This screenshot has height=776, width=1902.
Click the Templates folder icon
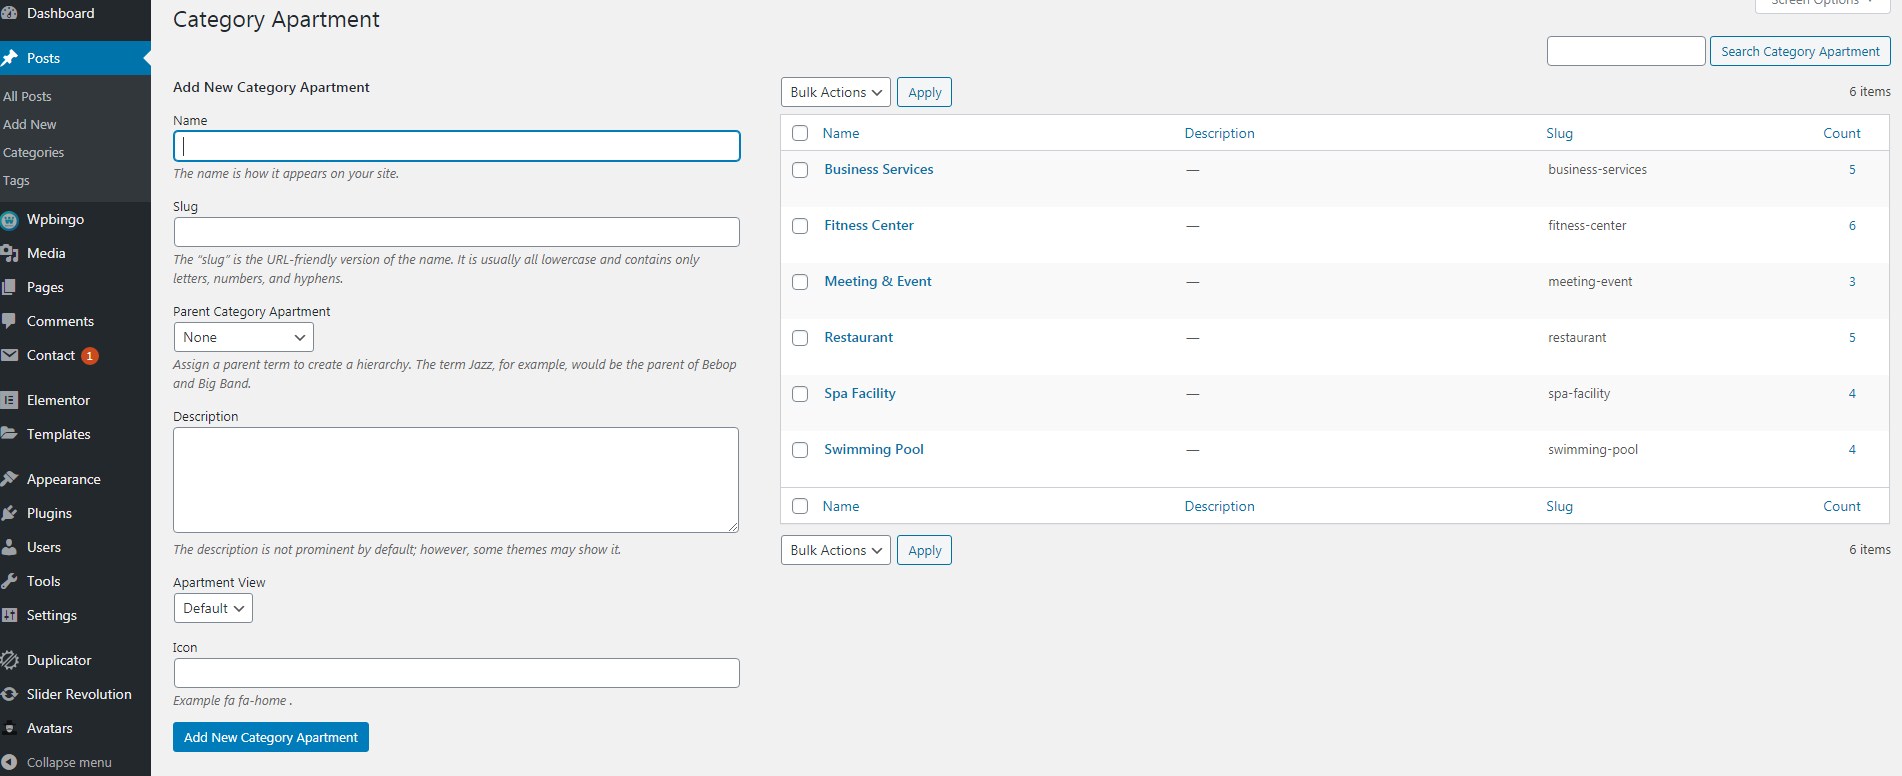(9, 434)
